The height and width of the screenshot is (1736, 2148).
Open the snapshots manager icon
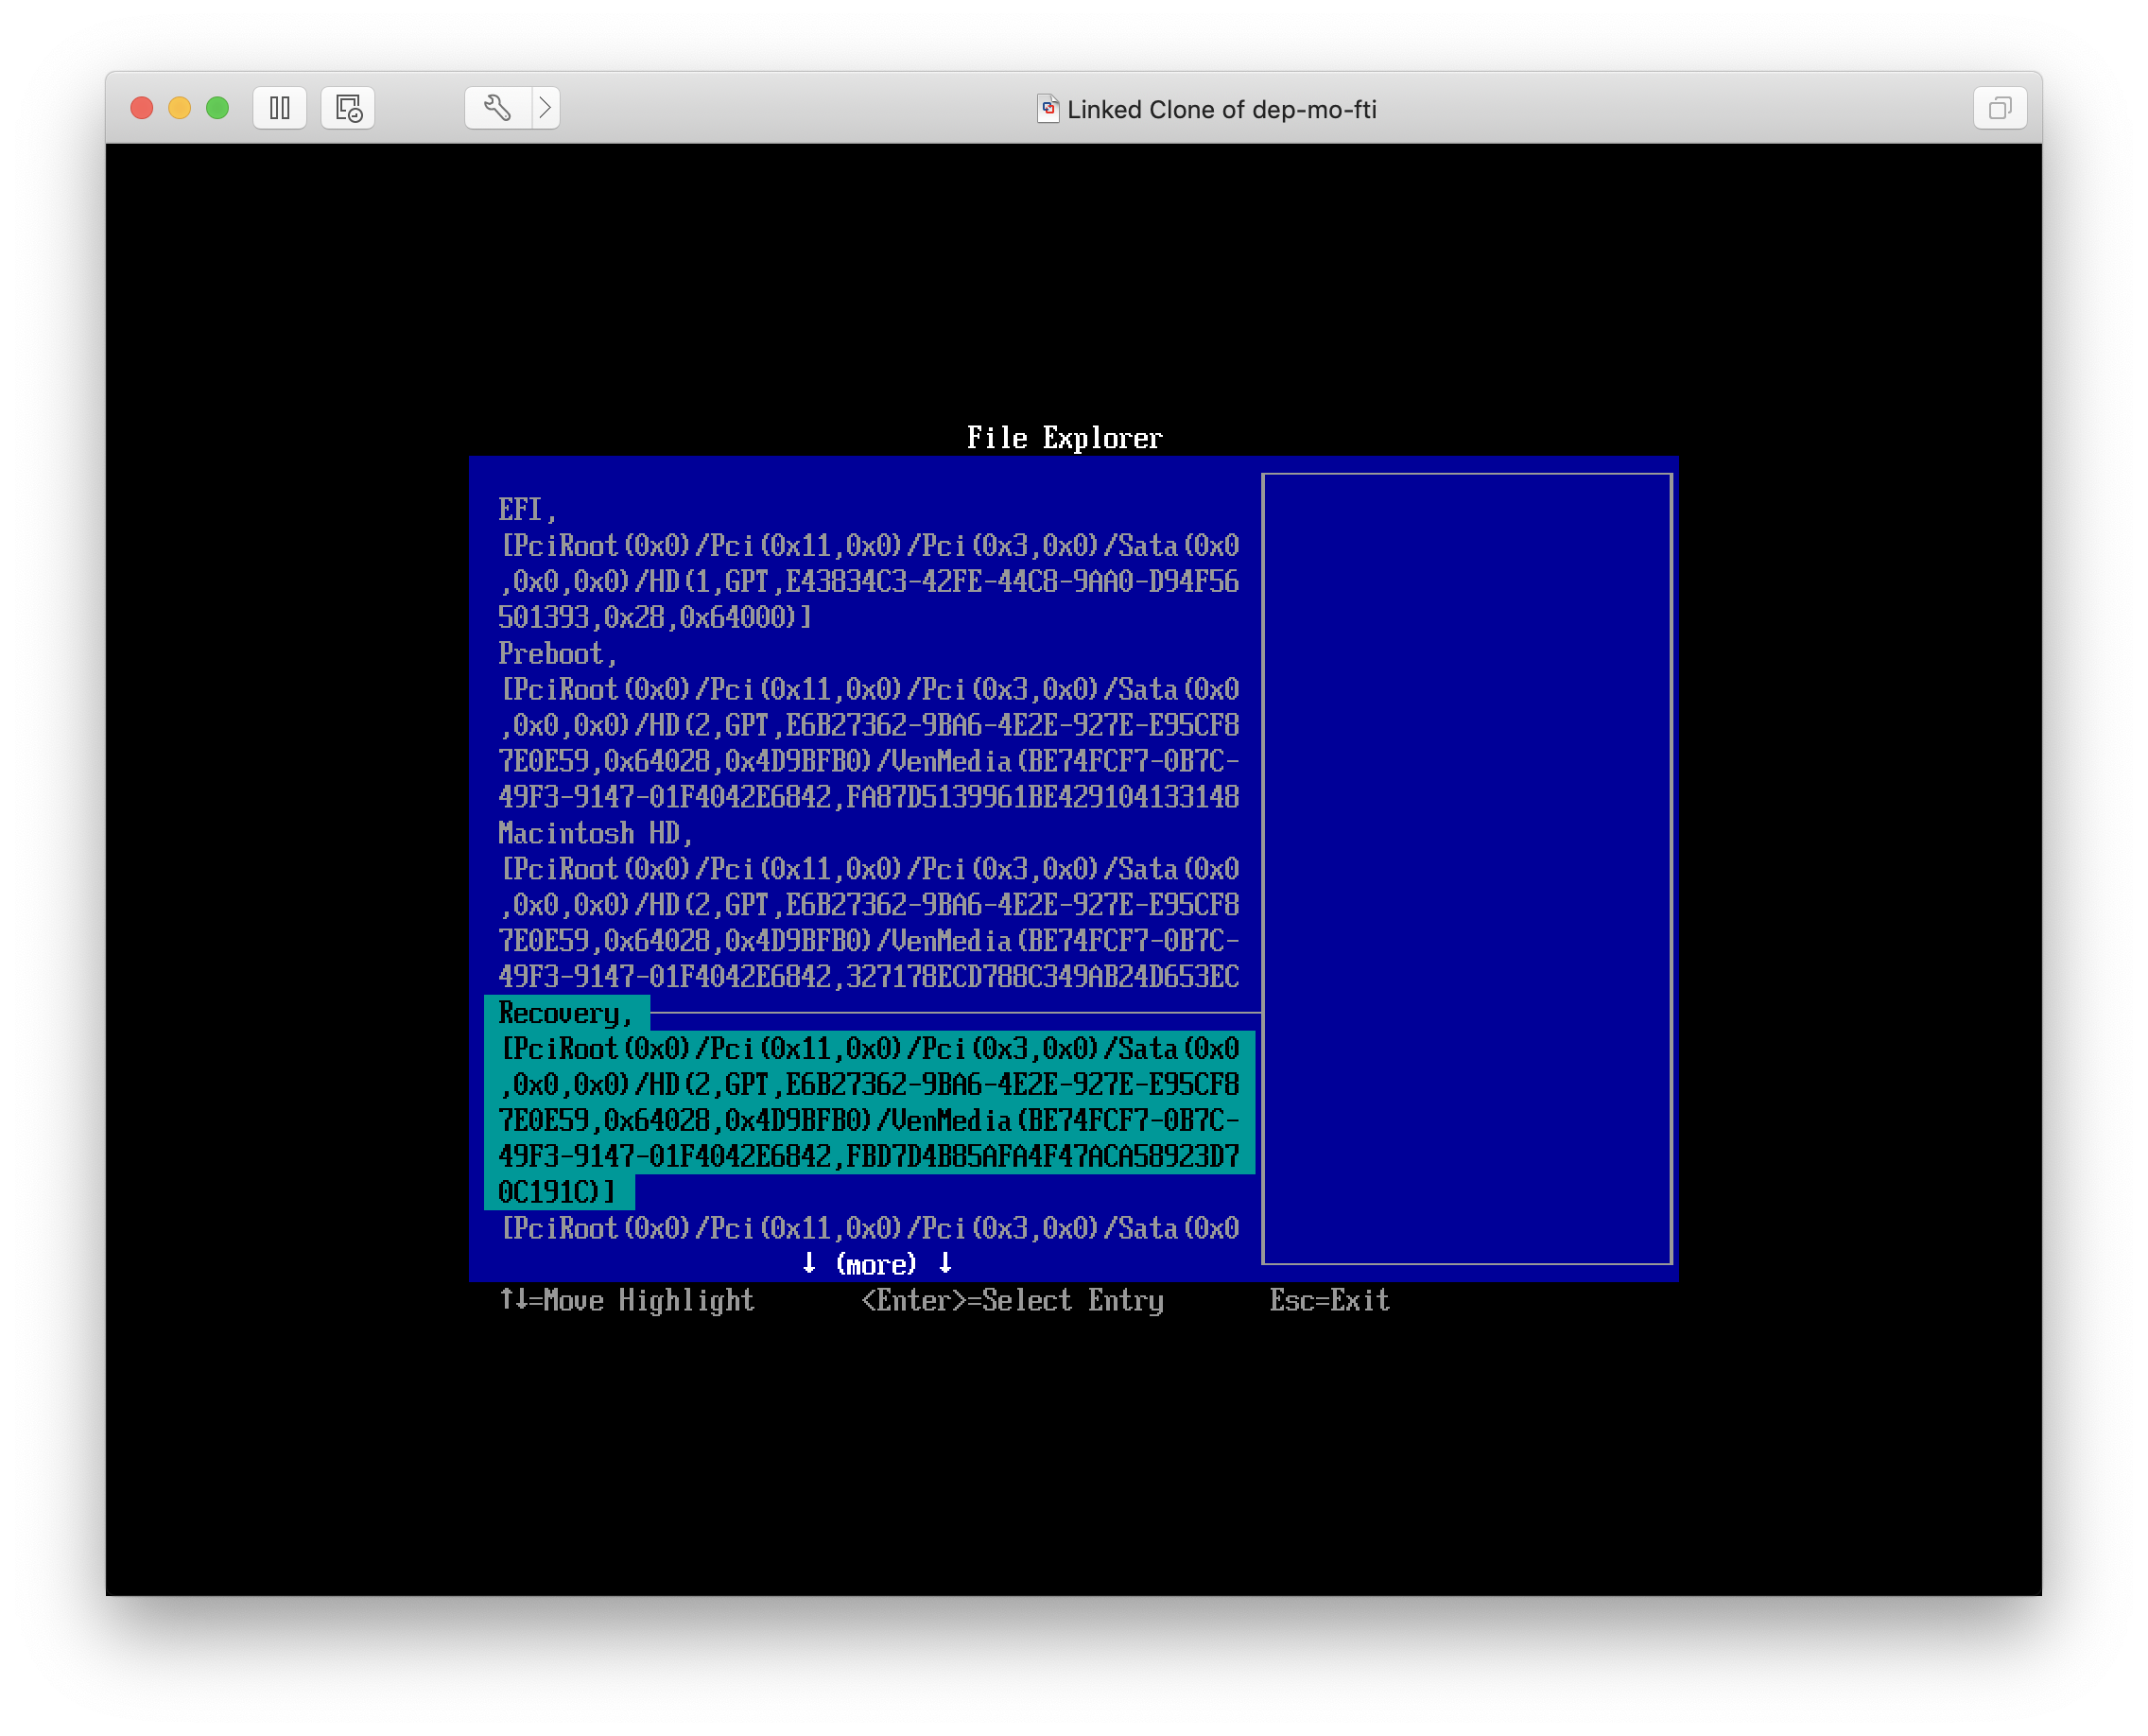click(348, 108)
